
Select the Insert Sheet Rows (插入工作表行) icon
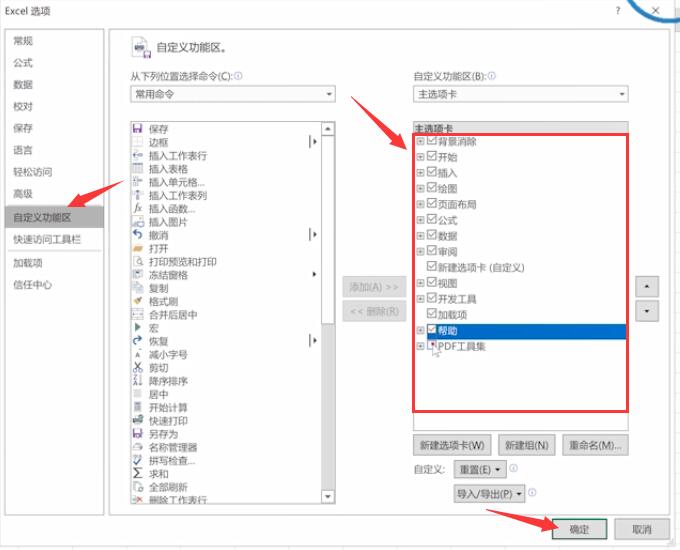tap(137, 155)
